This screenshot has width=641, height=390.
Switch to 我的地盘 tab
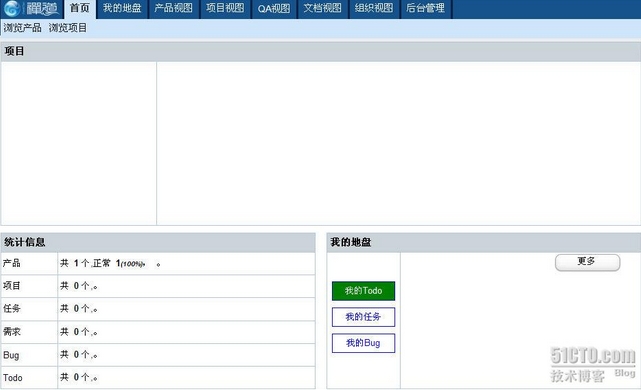coord(122,8)
